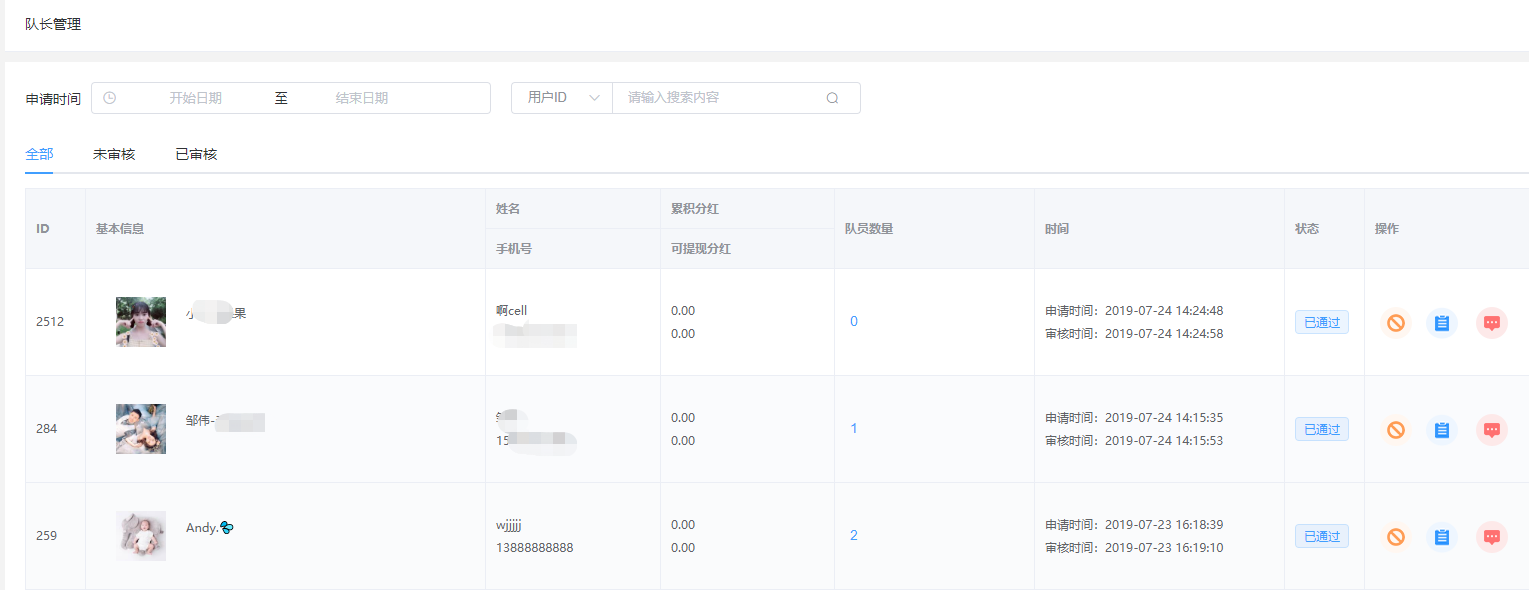Click the red message icon for ID 259

pyautogui.click(x=1492, y=537)
